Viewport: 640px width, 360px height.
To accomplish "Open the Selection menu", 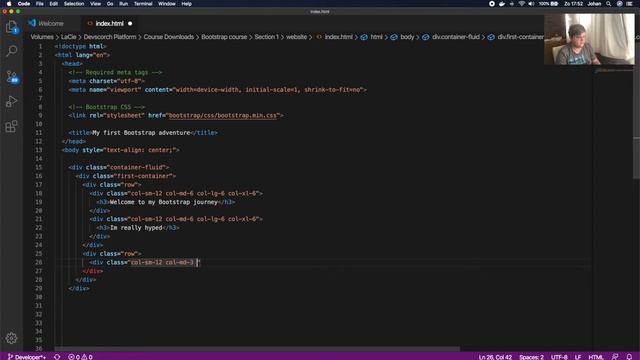I will (x=74, y=4).
